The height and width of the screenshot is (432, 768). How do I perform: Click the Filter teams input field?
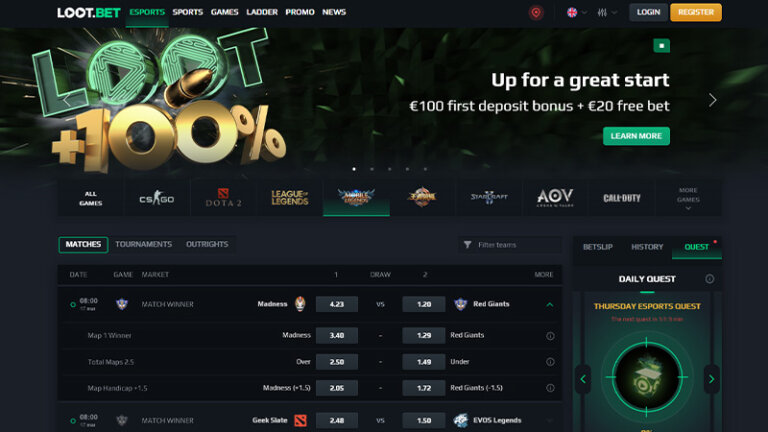[x=510, y=244]
